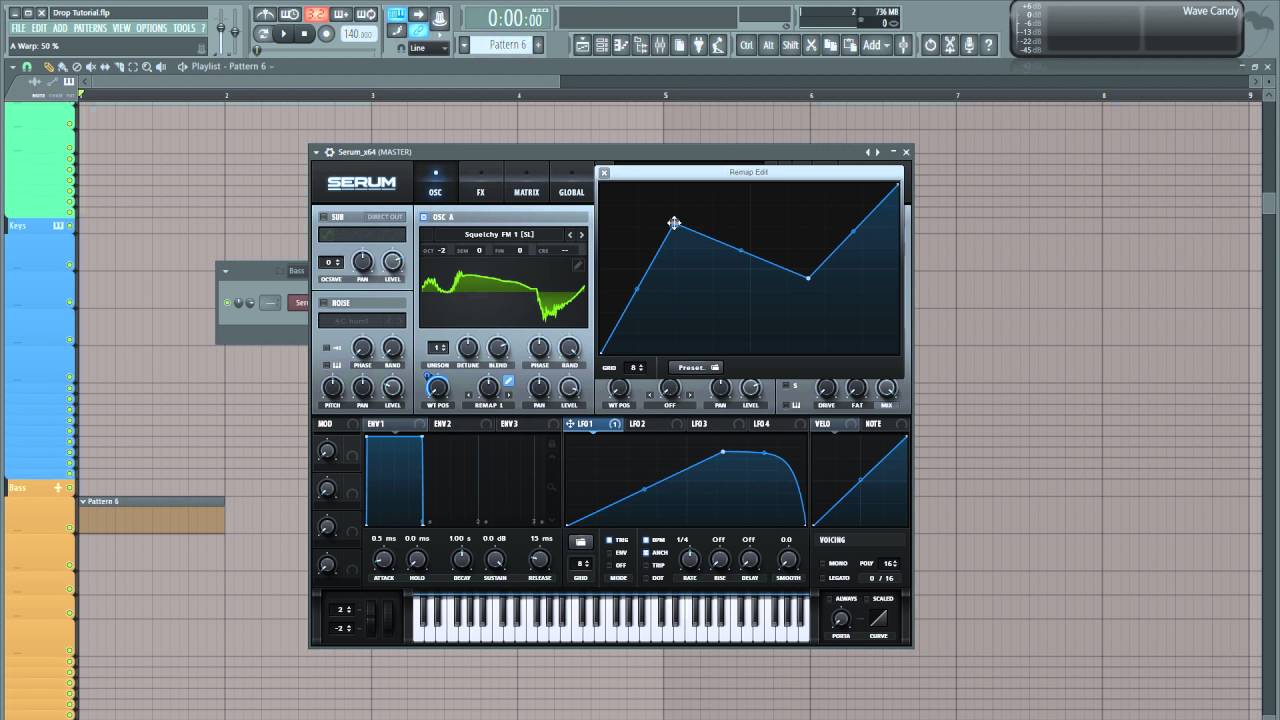The width and height of the screenshot is (1280, 720).
Task: Click the Serum logo
Action: tap(362, 183)
